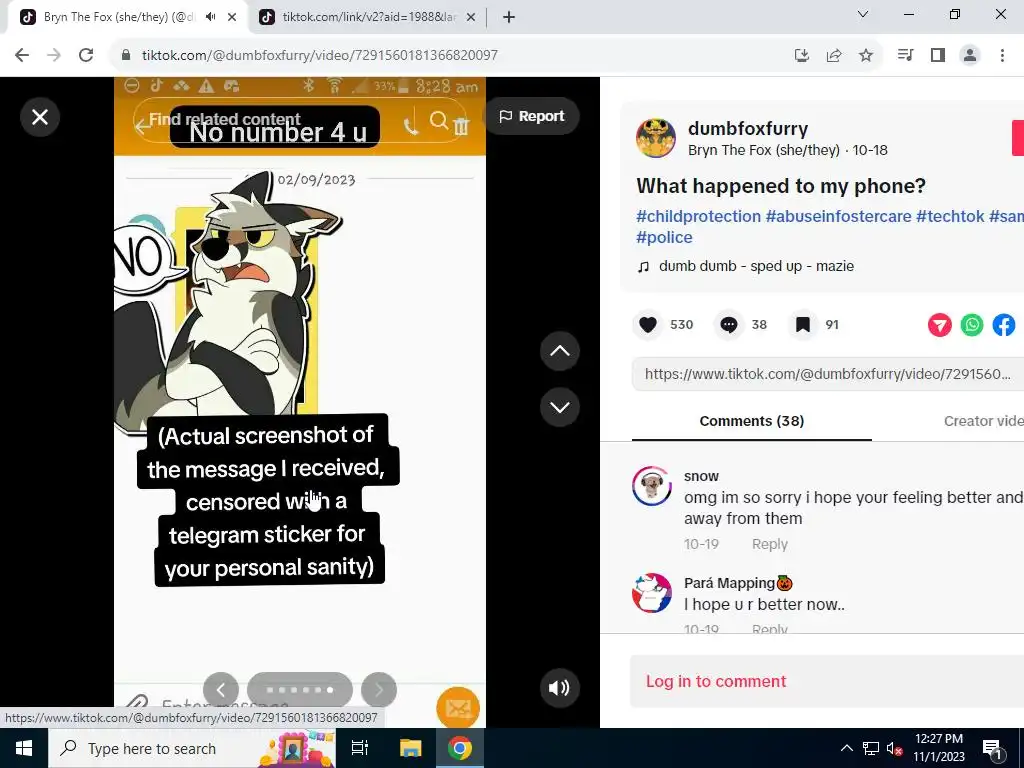Open taskbar volume control
Viewport: 1024px width, 768px height.
[895, 748]
